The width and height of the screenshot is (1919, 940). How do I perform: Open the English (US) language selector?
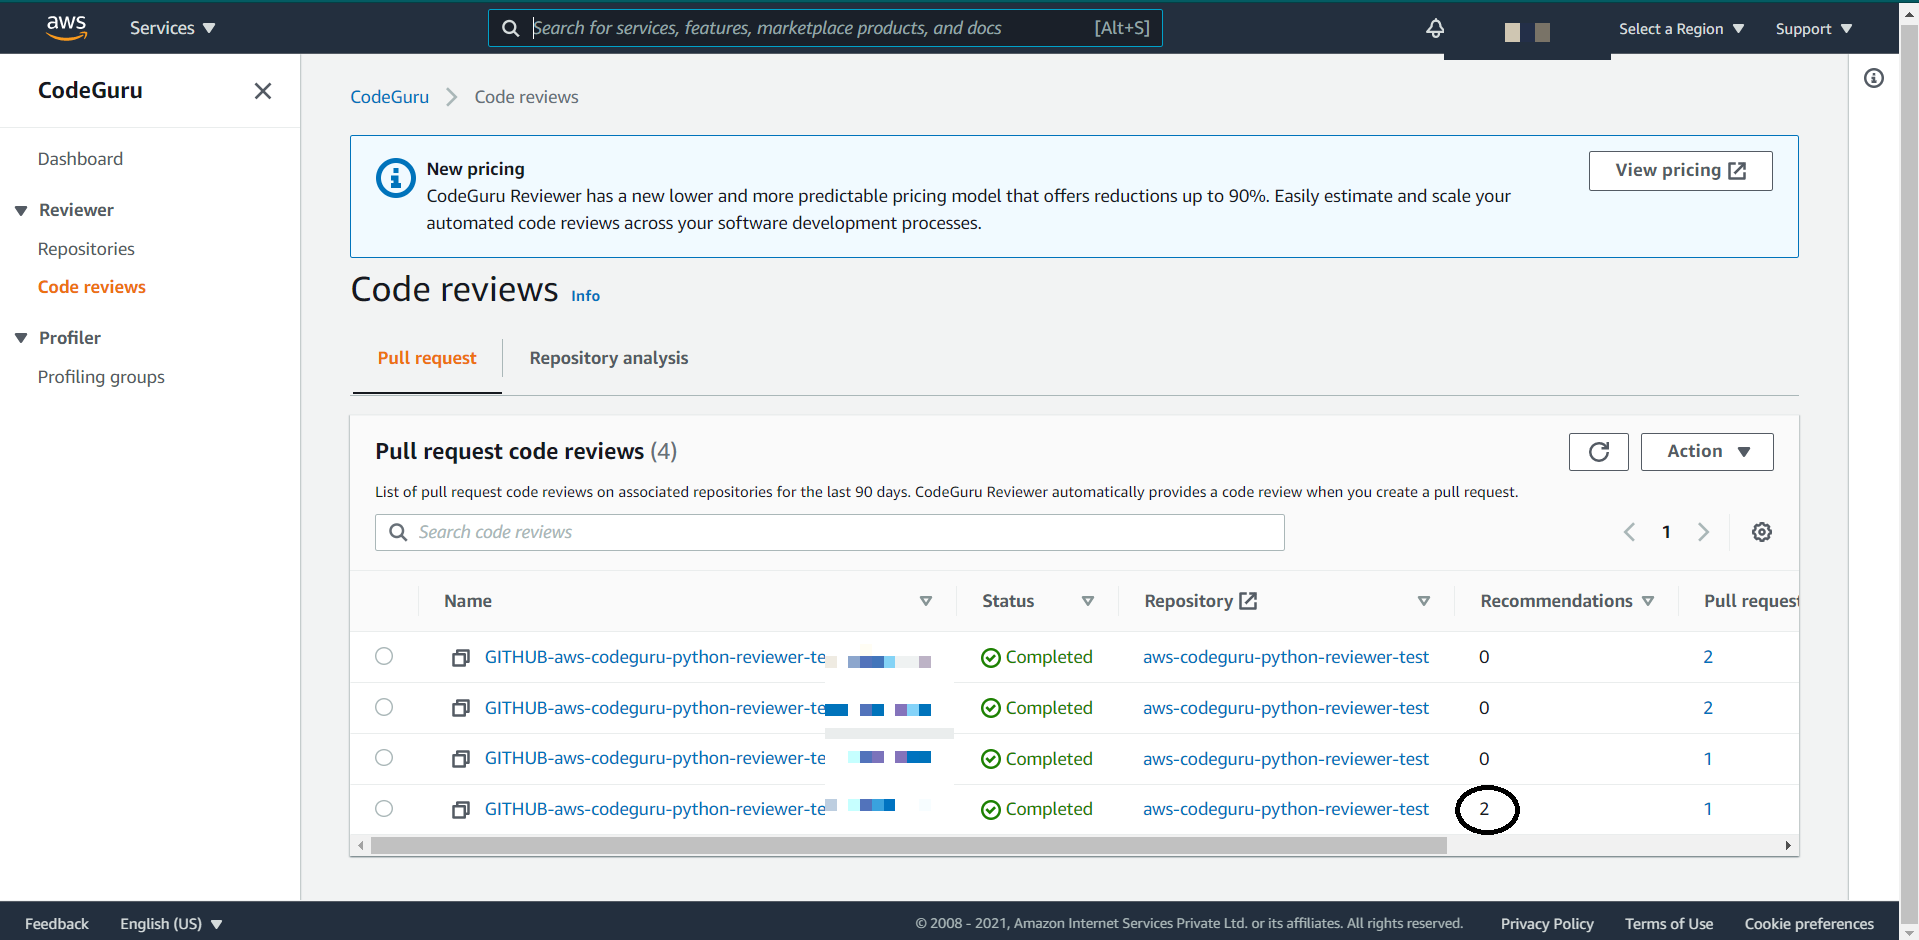coord(171,924)
